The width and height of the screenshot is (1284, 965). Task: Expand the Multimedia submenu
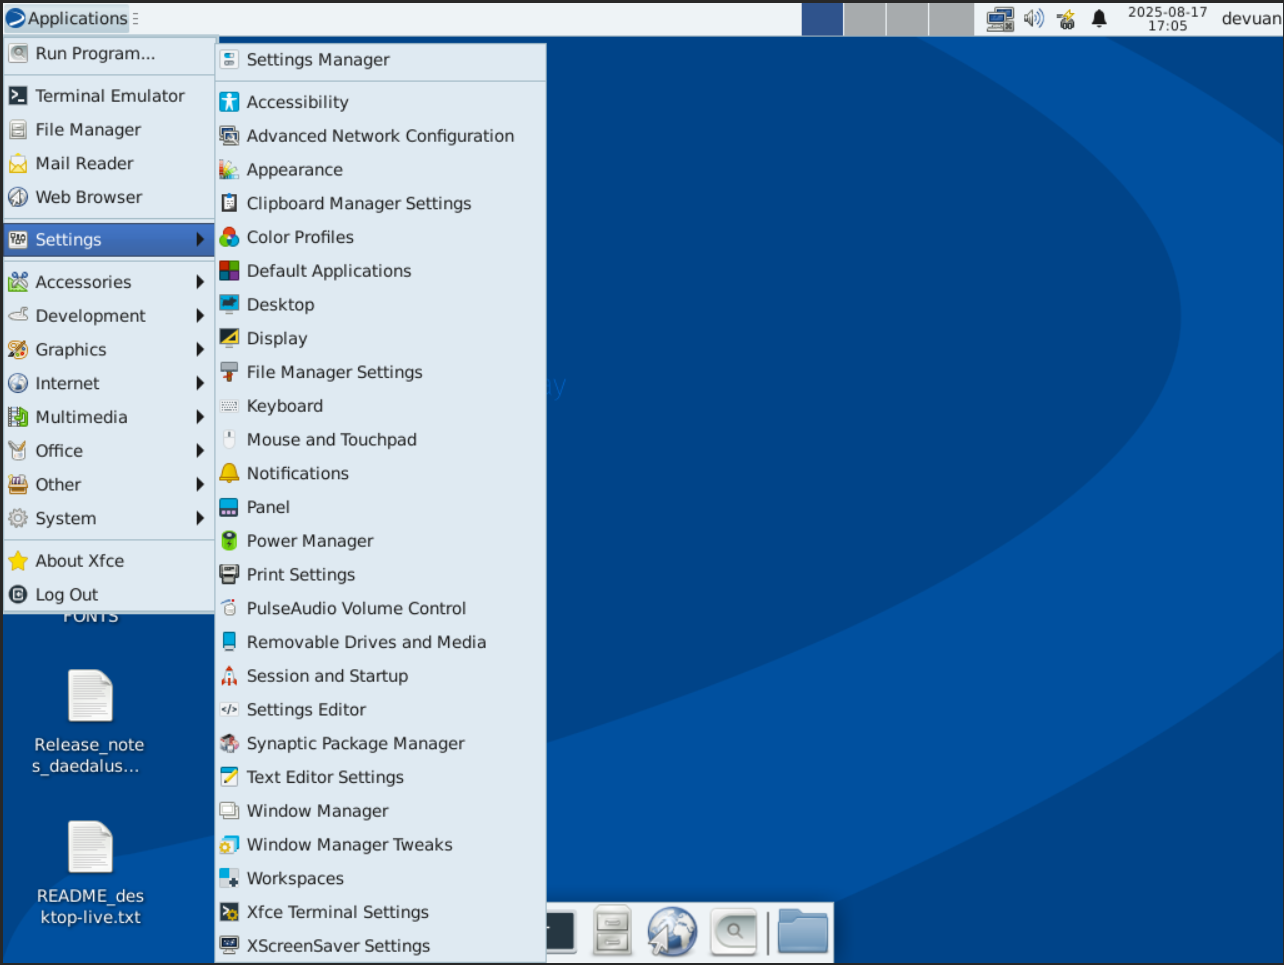click(109, 418)
